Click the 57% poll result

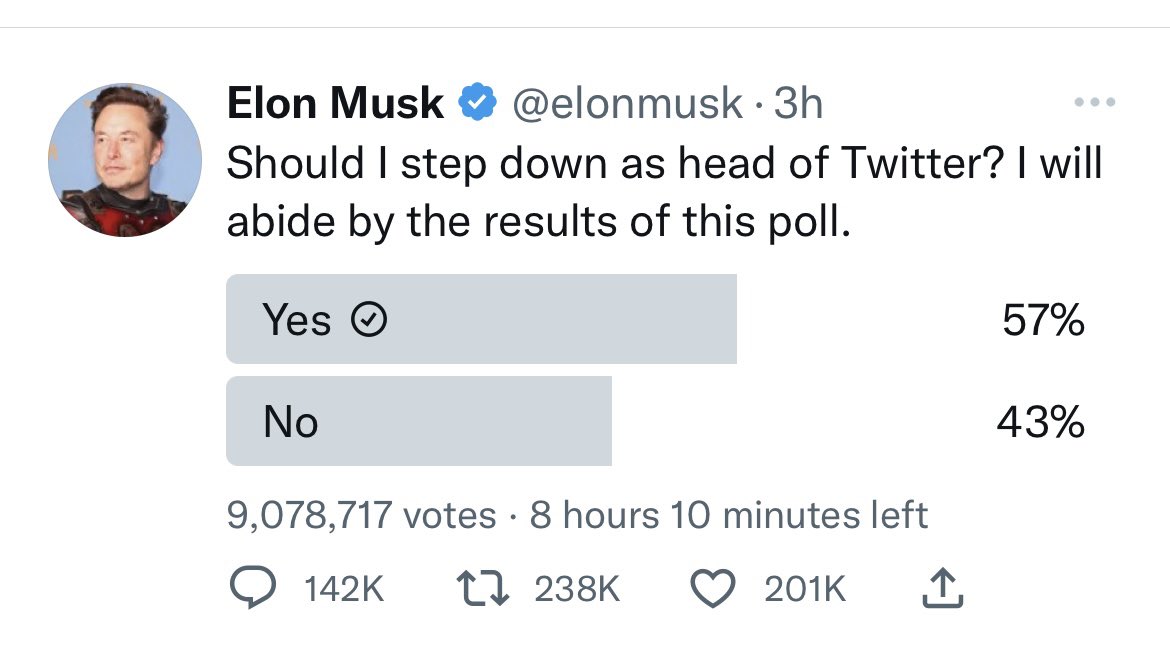pos(1043,320)
